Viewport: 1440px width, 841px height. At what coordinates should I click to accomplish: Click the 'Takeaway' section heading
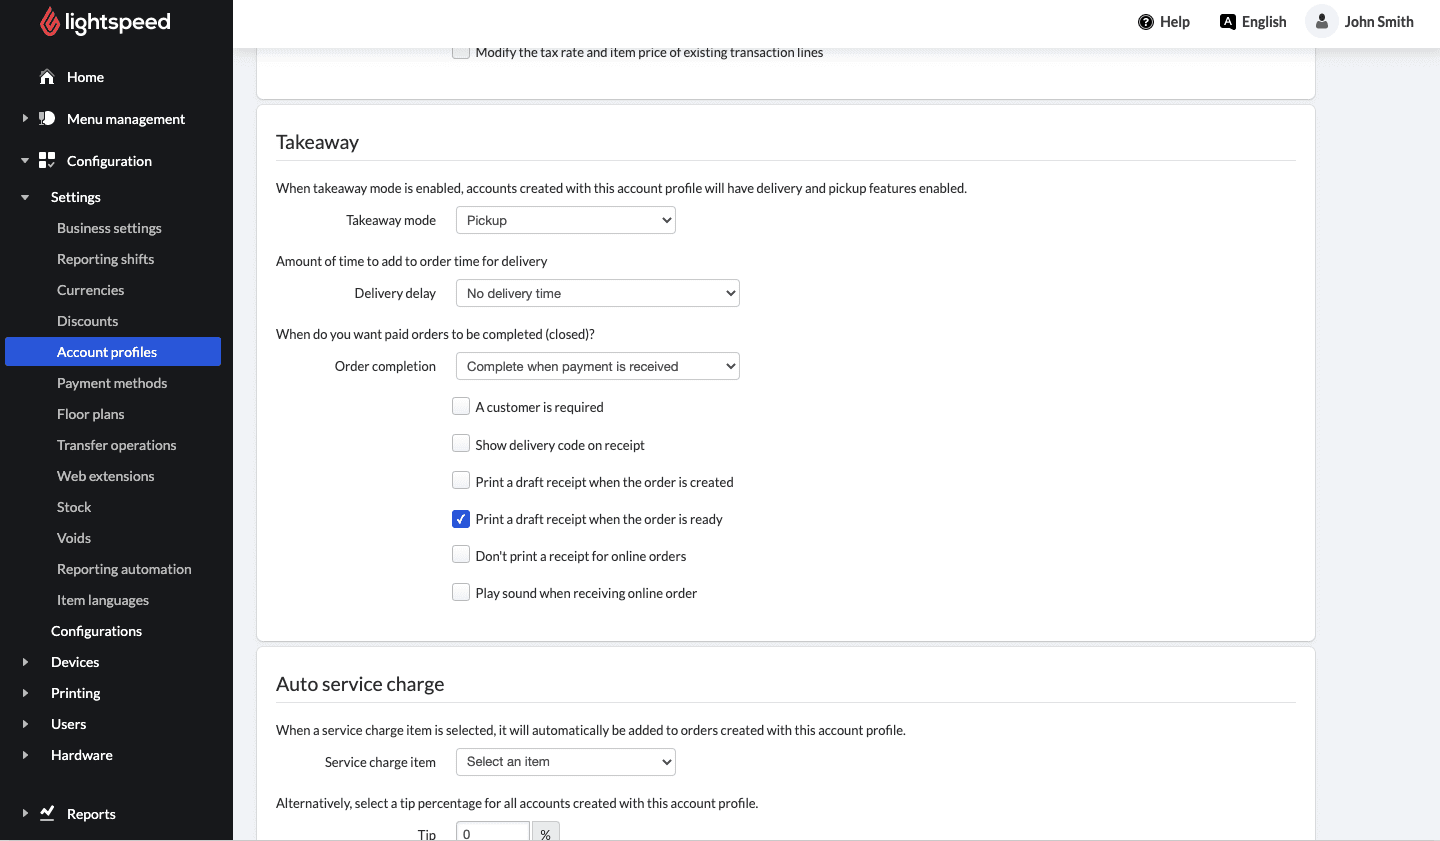point(317,142)
